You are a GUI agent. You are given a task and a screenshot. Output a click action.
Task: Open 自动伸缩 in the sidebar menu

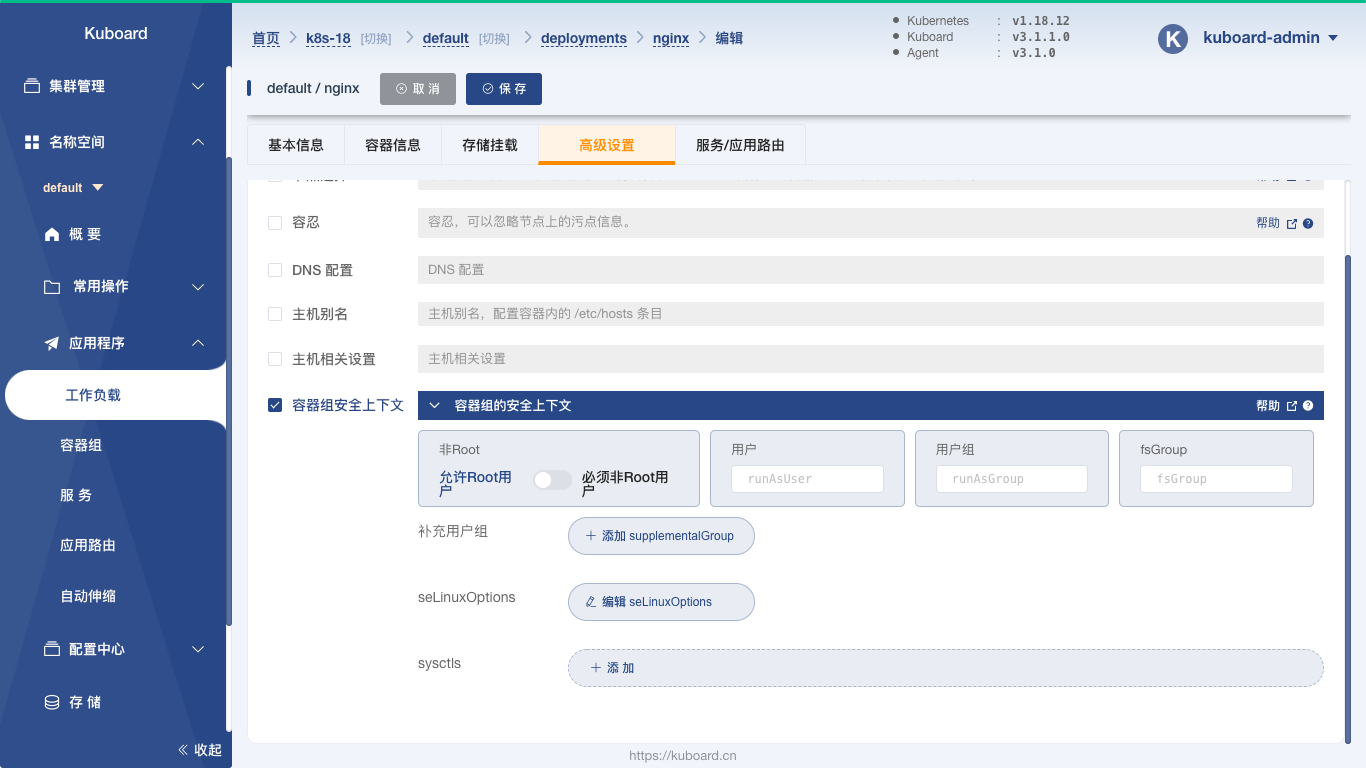tap(88, 596)
